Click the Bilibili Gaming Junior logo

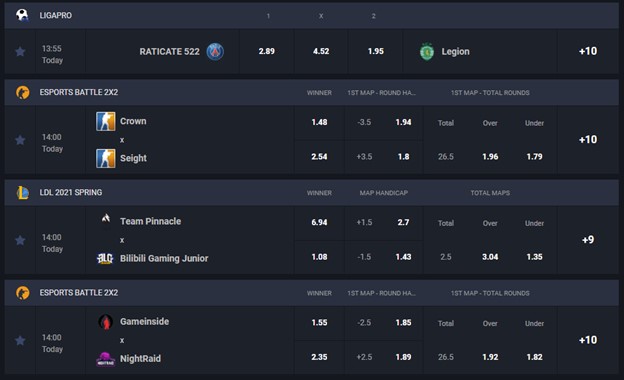point(105,258)
